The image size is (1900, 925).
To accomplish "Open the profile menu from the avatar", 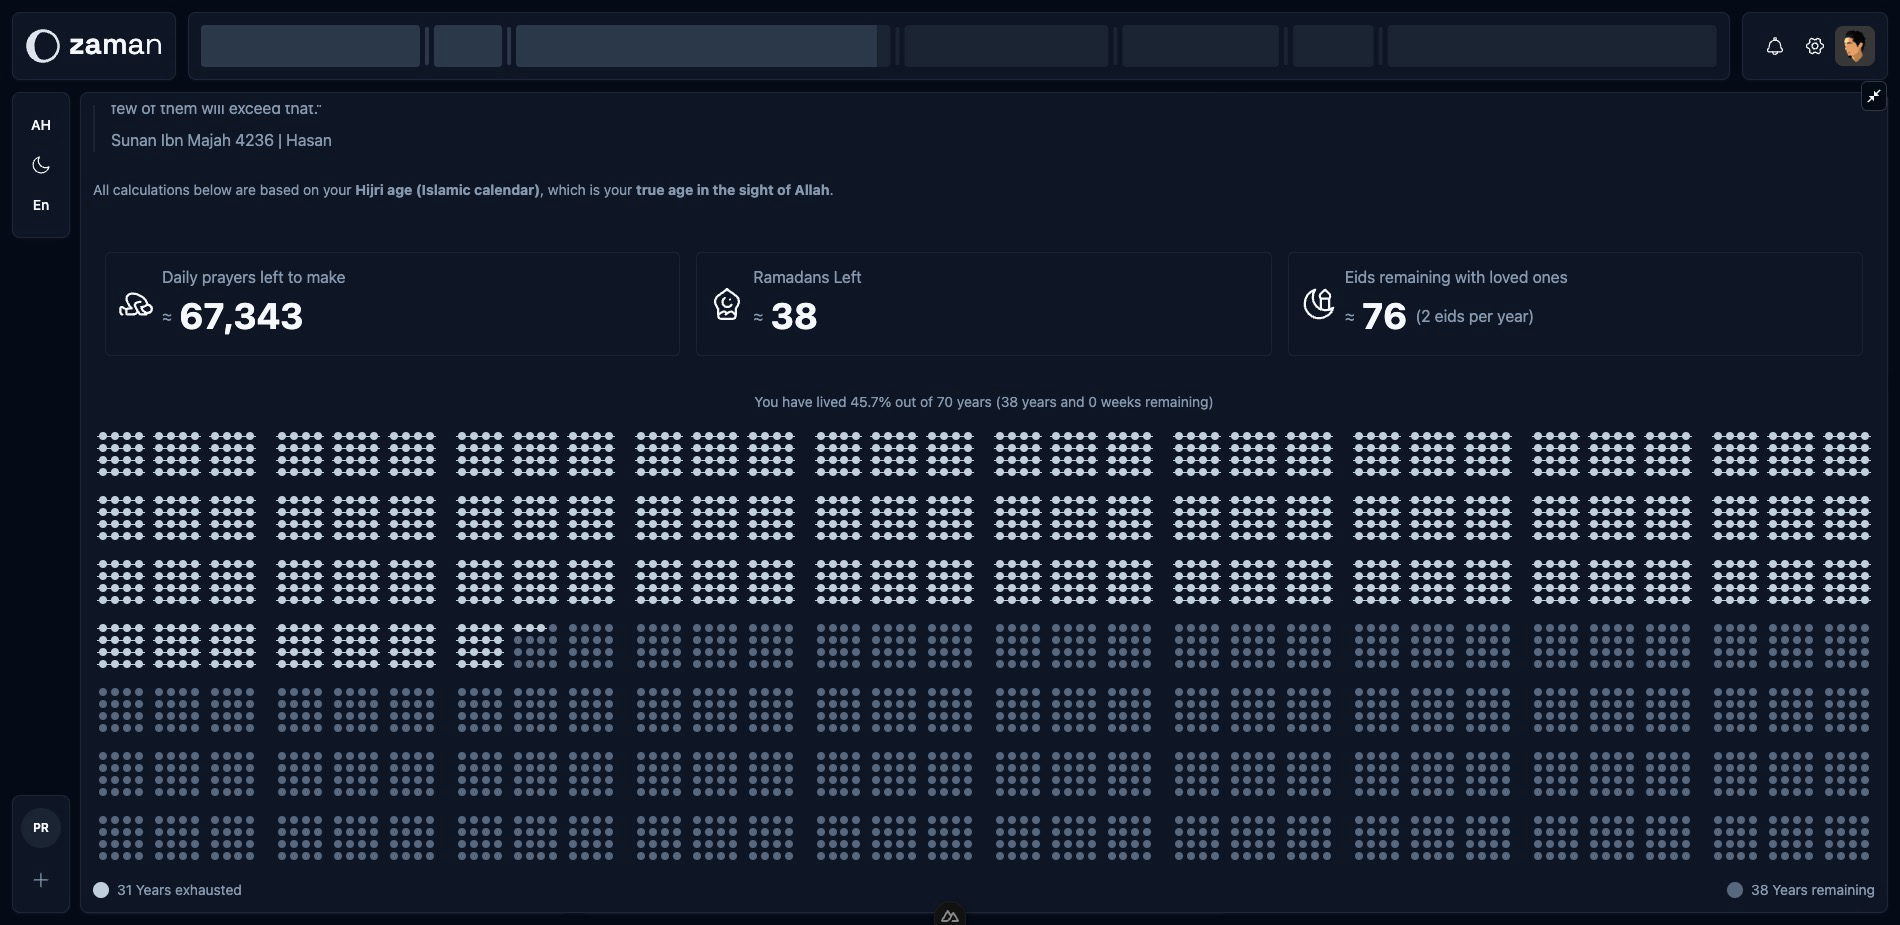I will click(x=1856, y=46).
